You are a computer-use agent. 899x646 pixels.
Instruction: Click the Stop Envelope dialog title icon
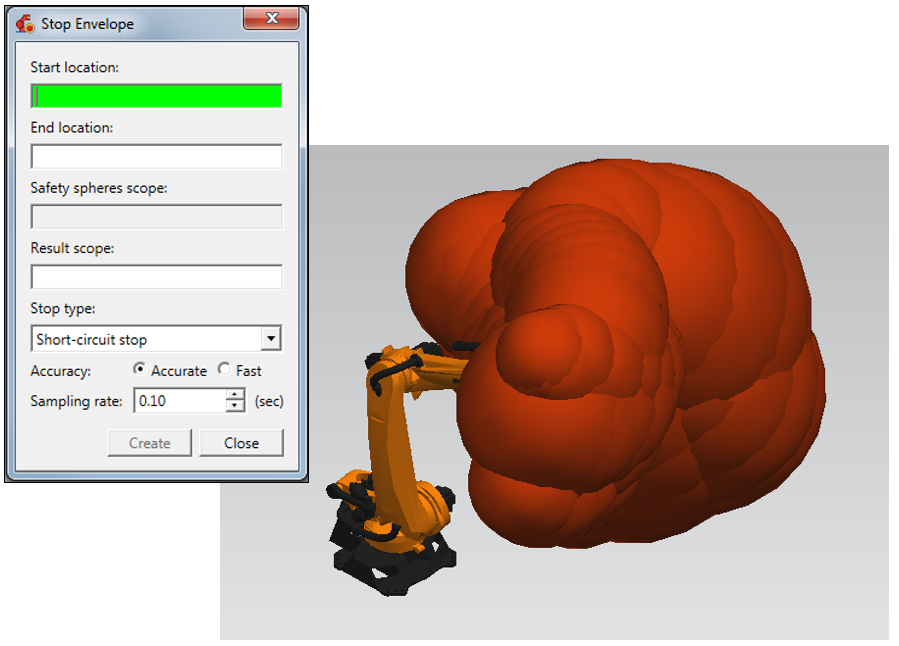point(24,23)
